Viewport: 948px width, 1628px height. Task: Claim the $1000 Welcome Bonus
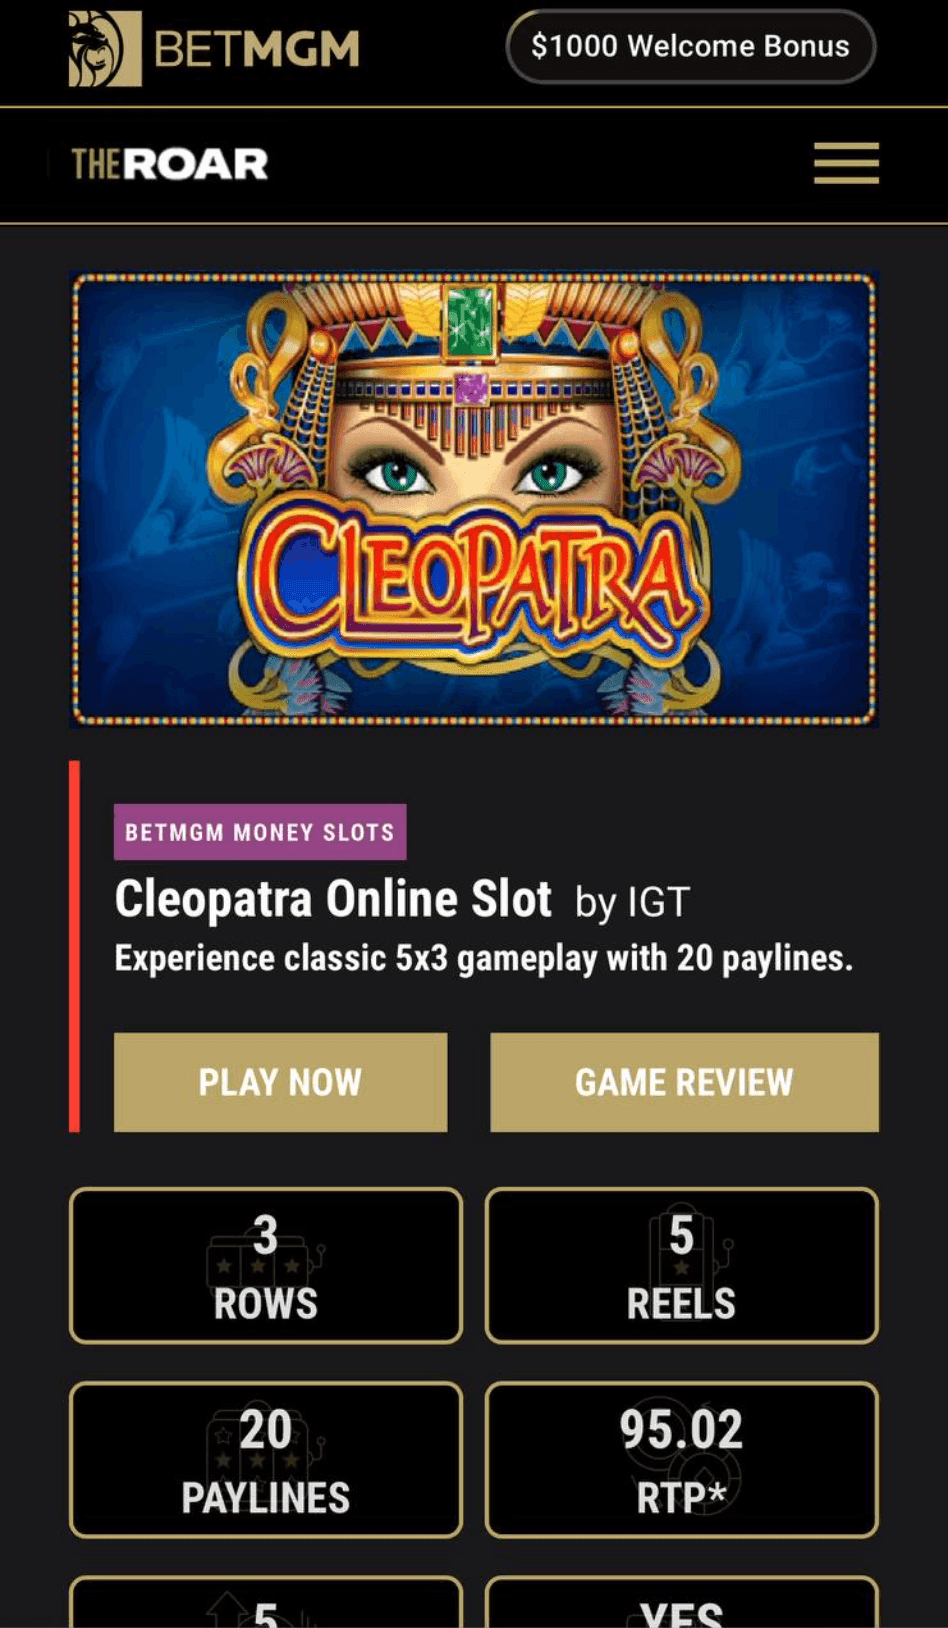point(690,46)
